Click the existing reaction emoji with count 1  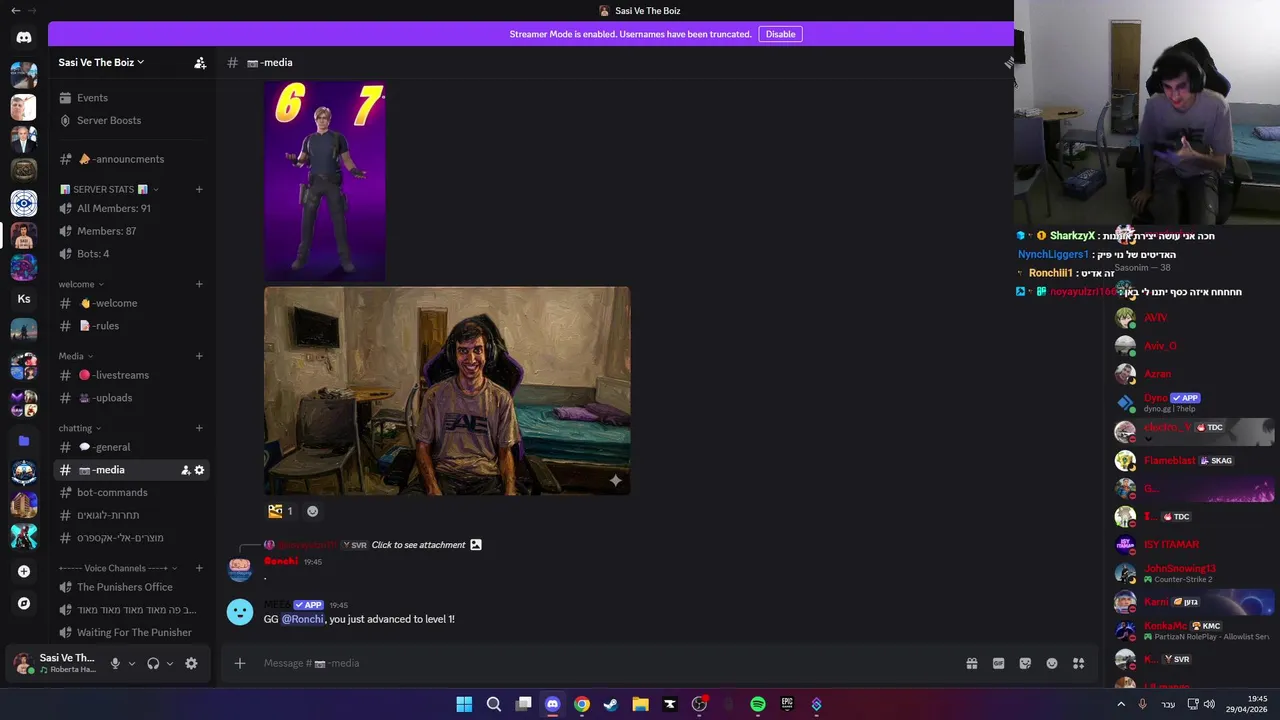[280, 511]
